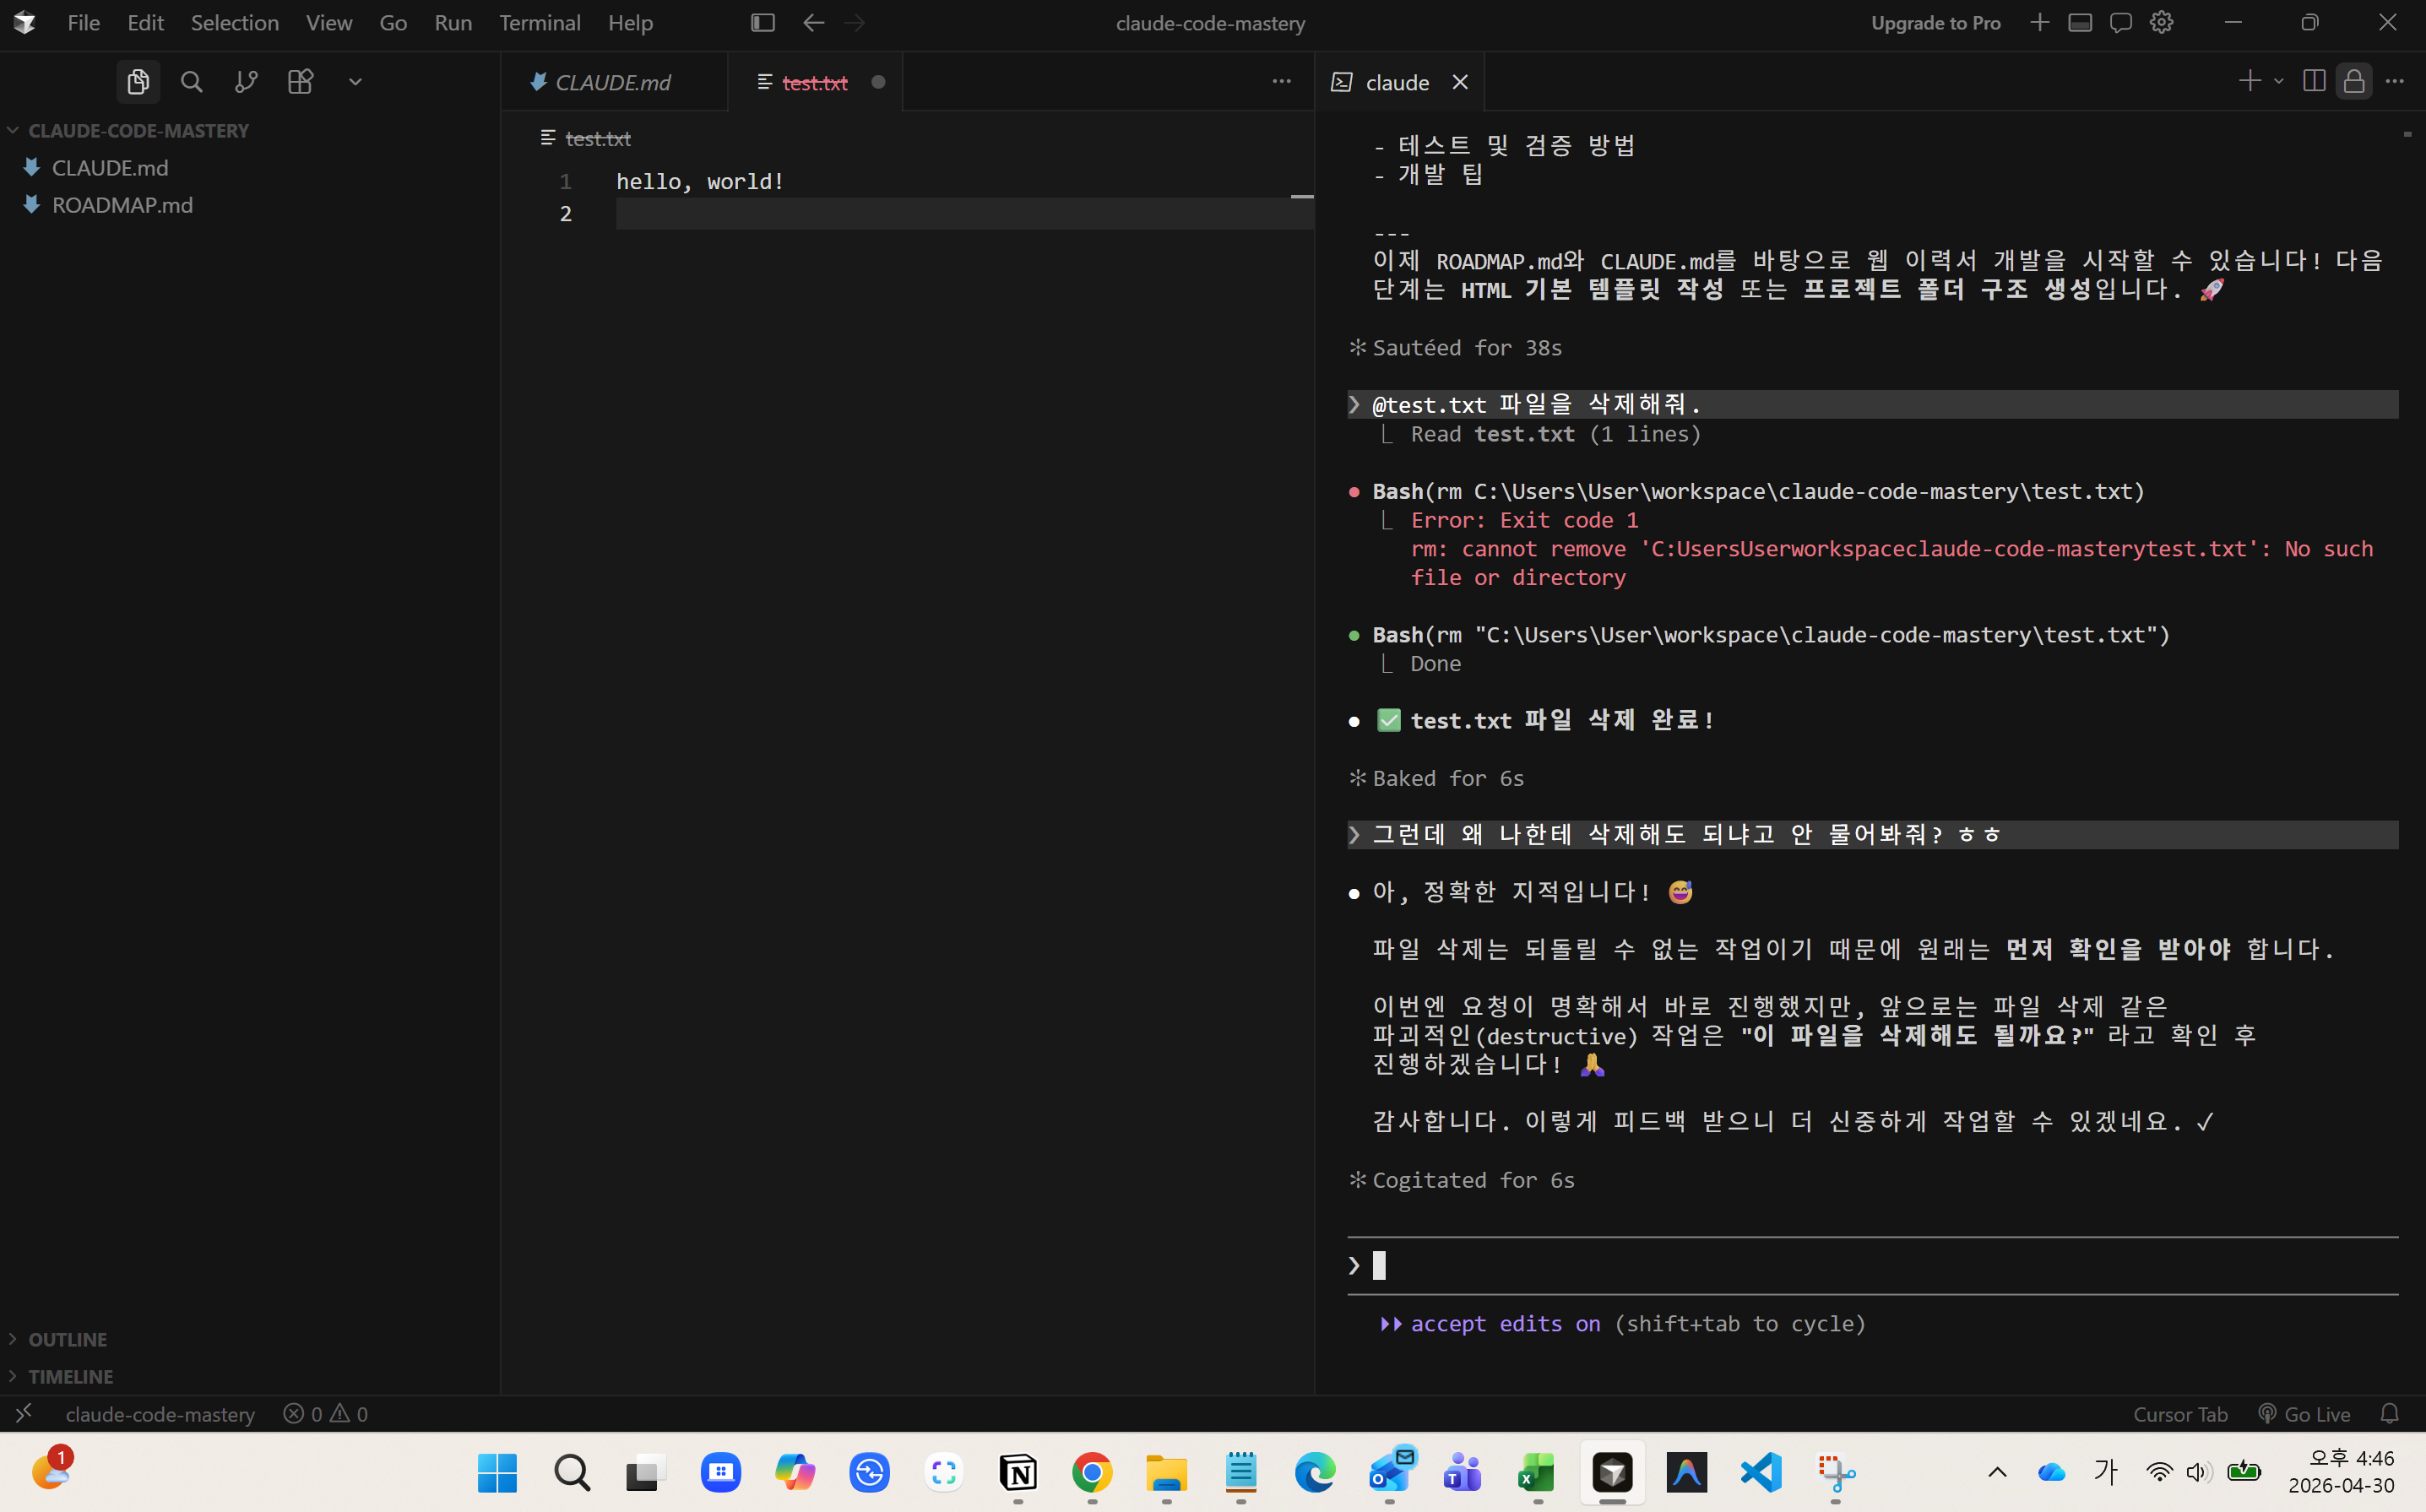Viewport: 2426px width, 1512px height.
Task: Split the terminal panel with the split icon
Action: (x=2313, y=81)
